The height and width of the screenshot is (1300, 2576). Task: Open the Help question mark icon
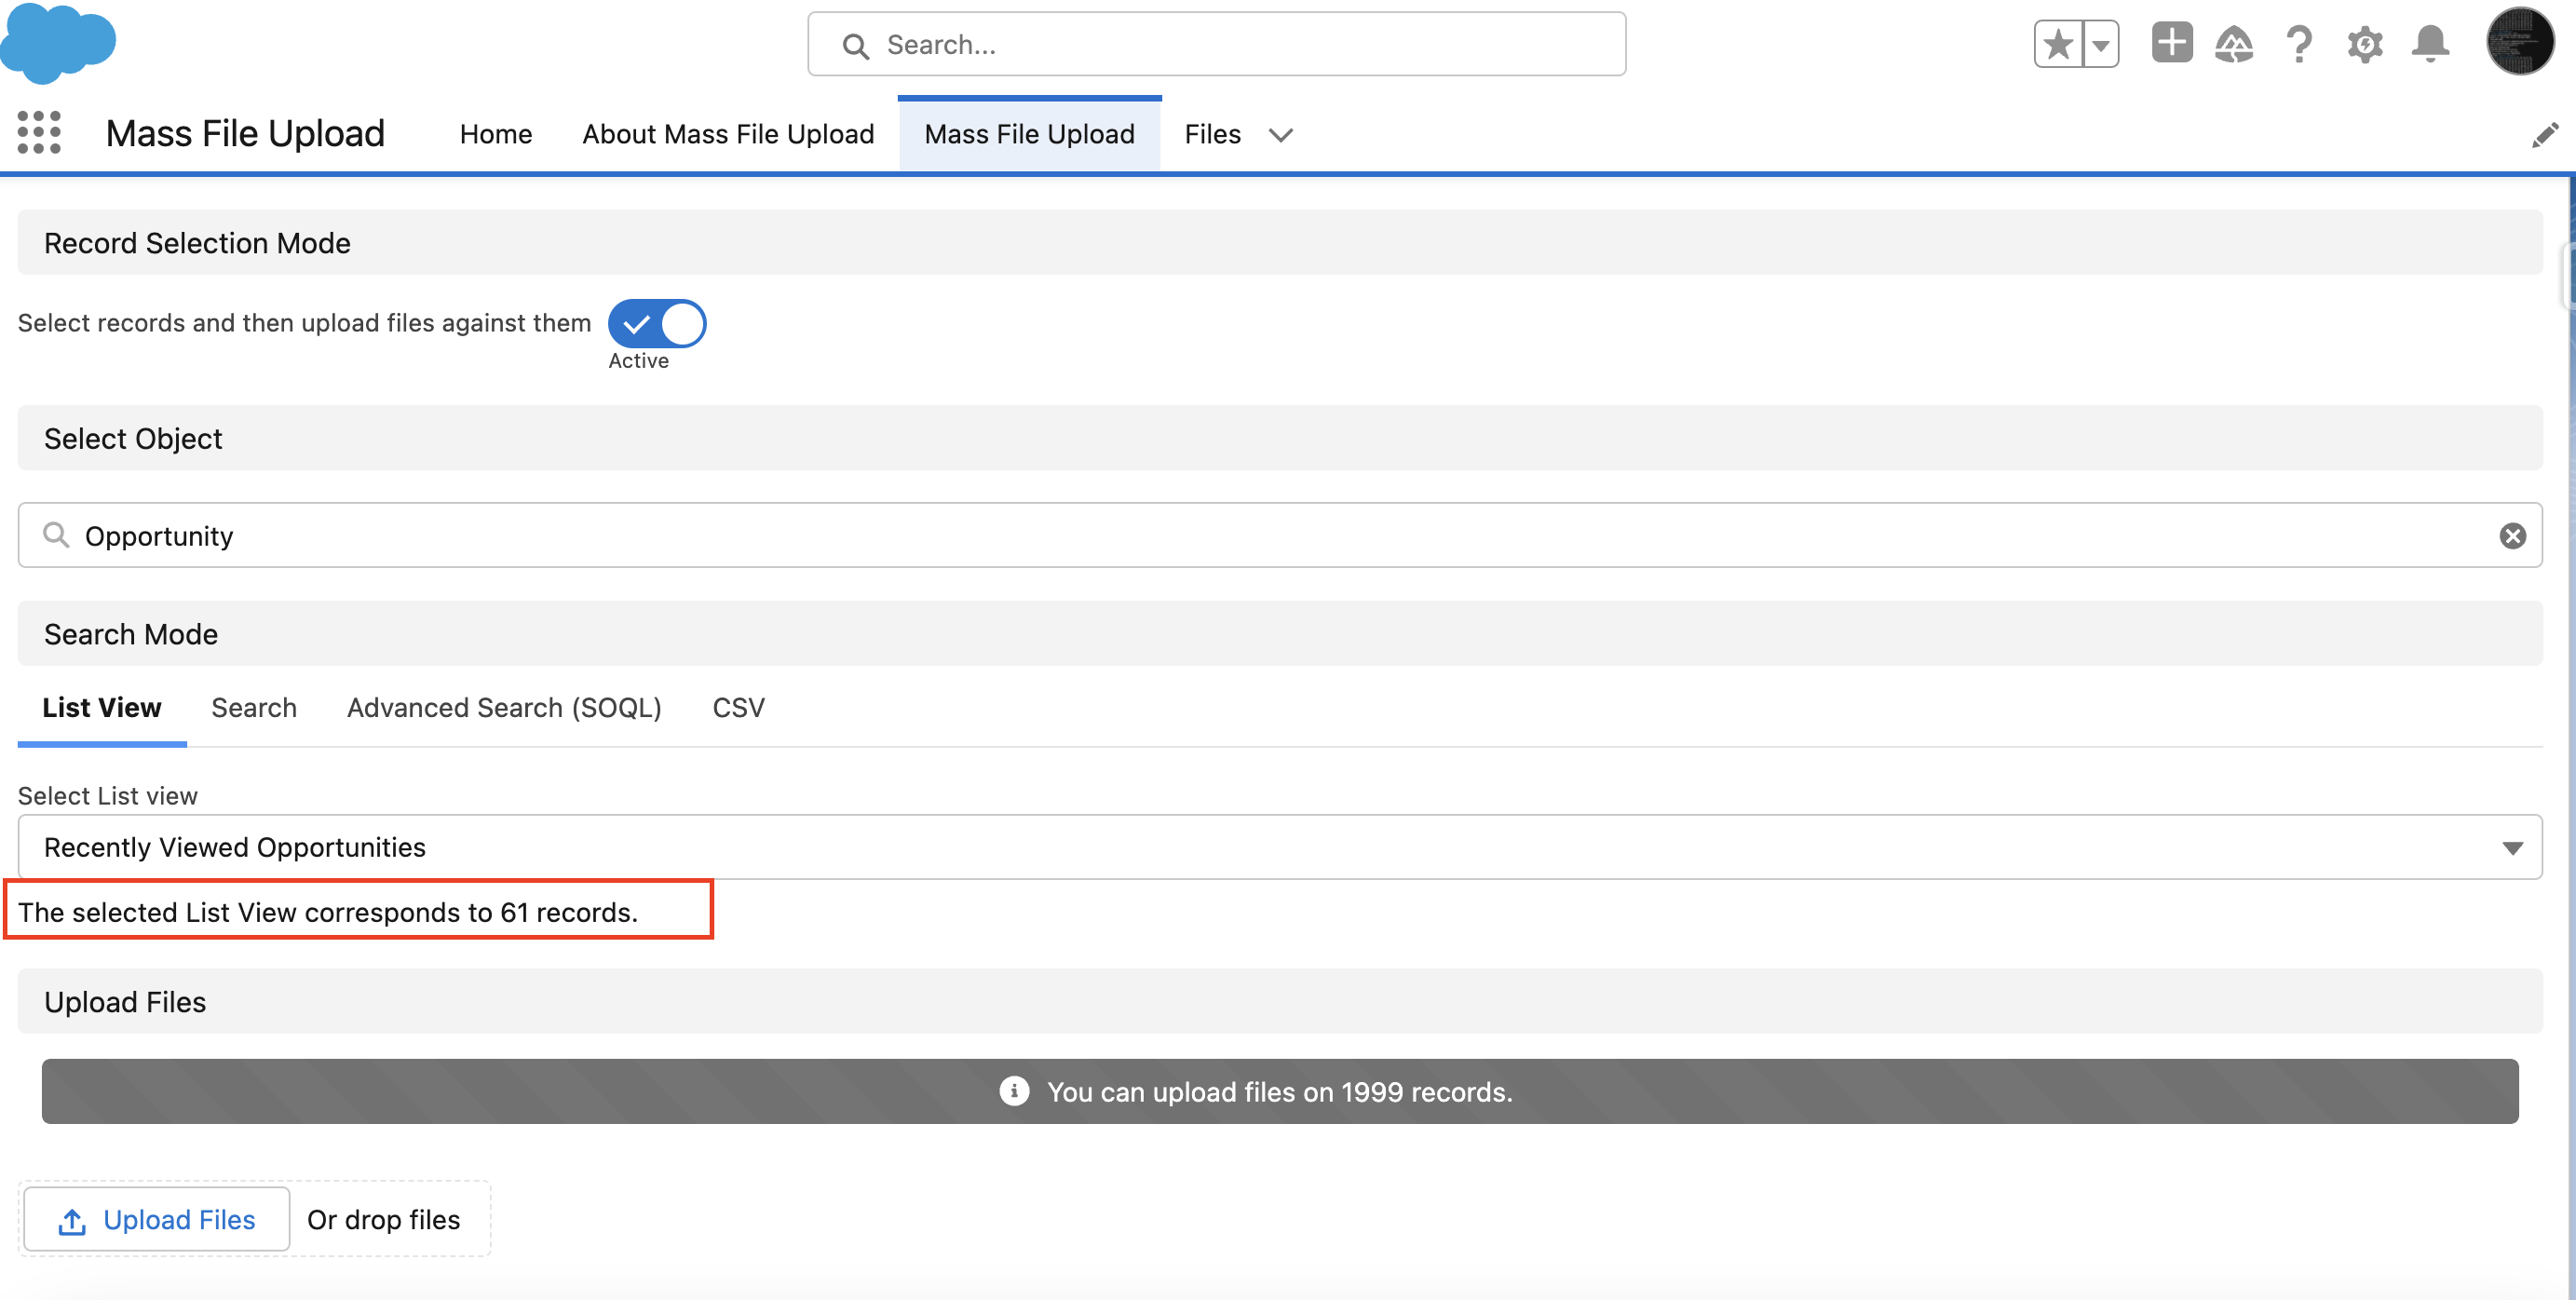[x=2299, y=44]
